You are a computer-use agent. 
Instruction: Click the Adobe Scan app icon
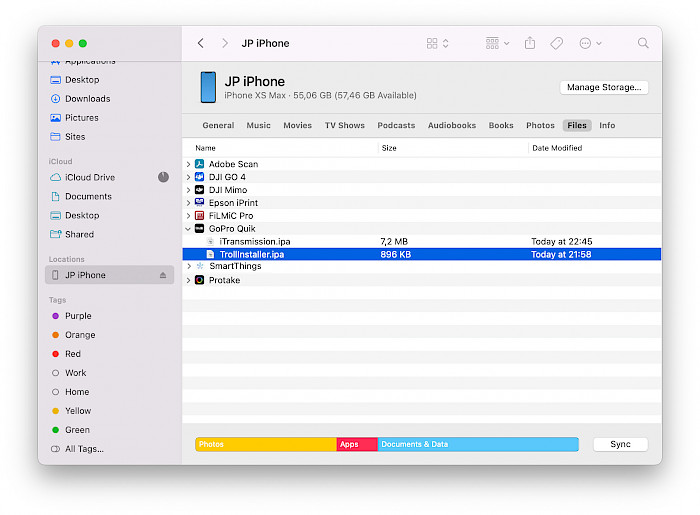200,164
